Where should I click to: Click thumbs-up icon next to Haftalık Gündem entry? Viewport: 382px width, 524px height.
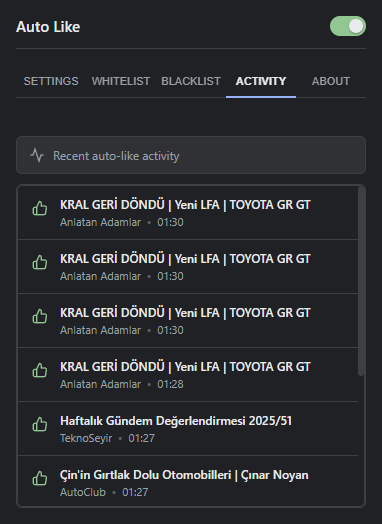(x=40, y=425)
